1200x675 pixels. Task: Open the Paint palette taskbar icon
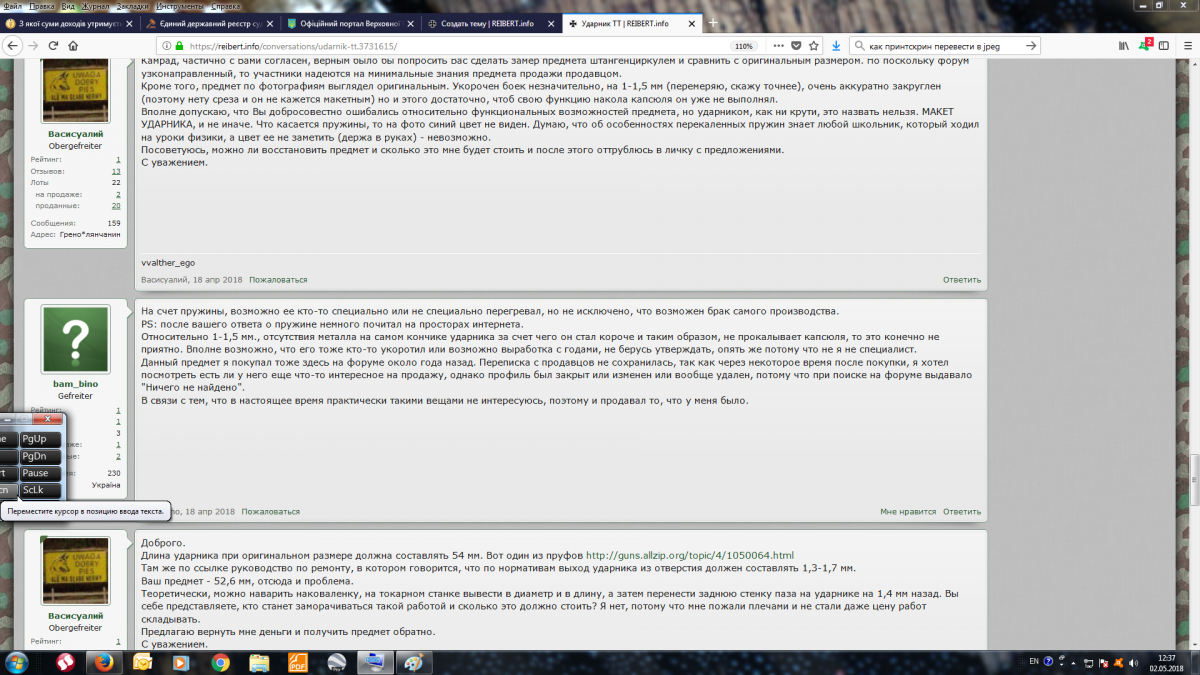coord(412,662)
